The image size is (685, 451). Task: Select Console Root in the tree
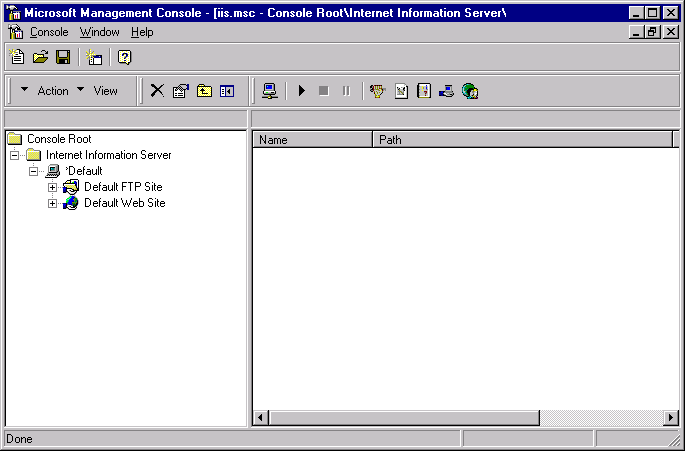(59, 139)
